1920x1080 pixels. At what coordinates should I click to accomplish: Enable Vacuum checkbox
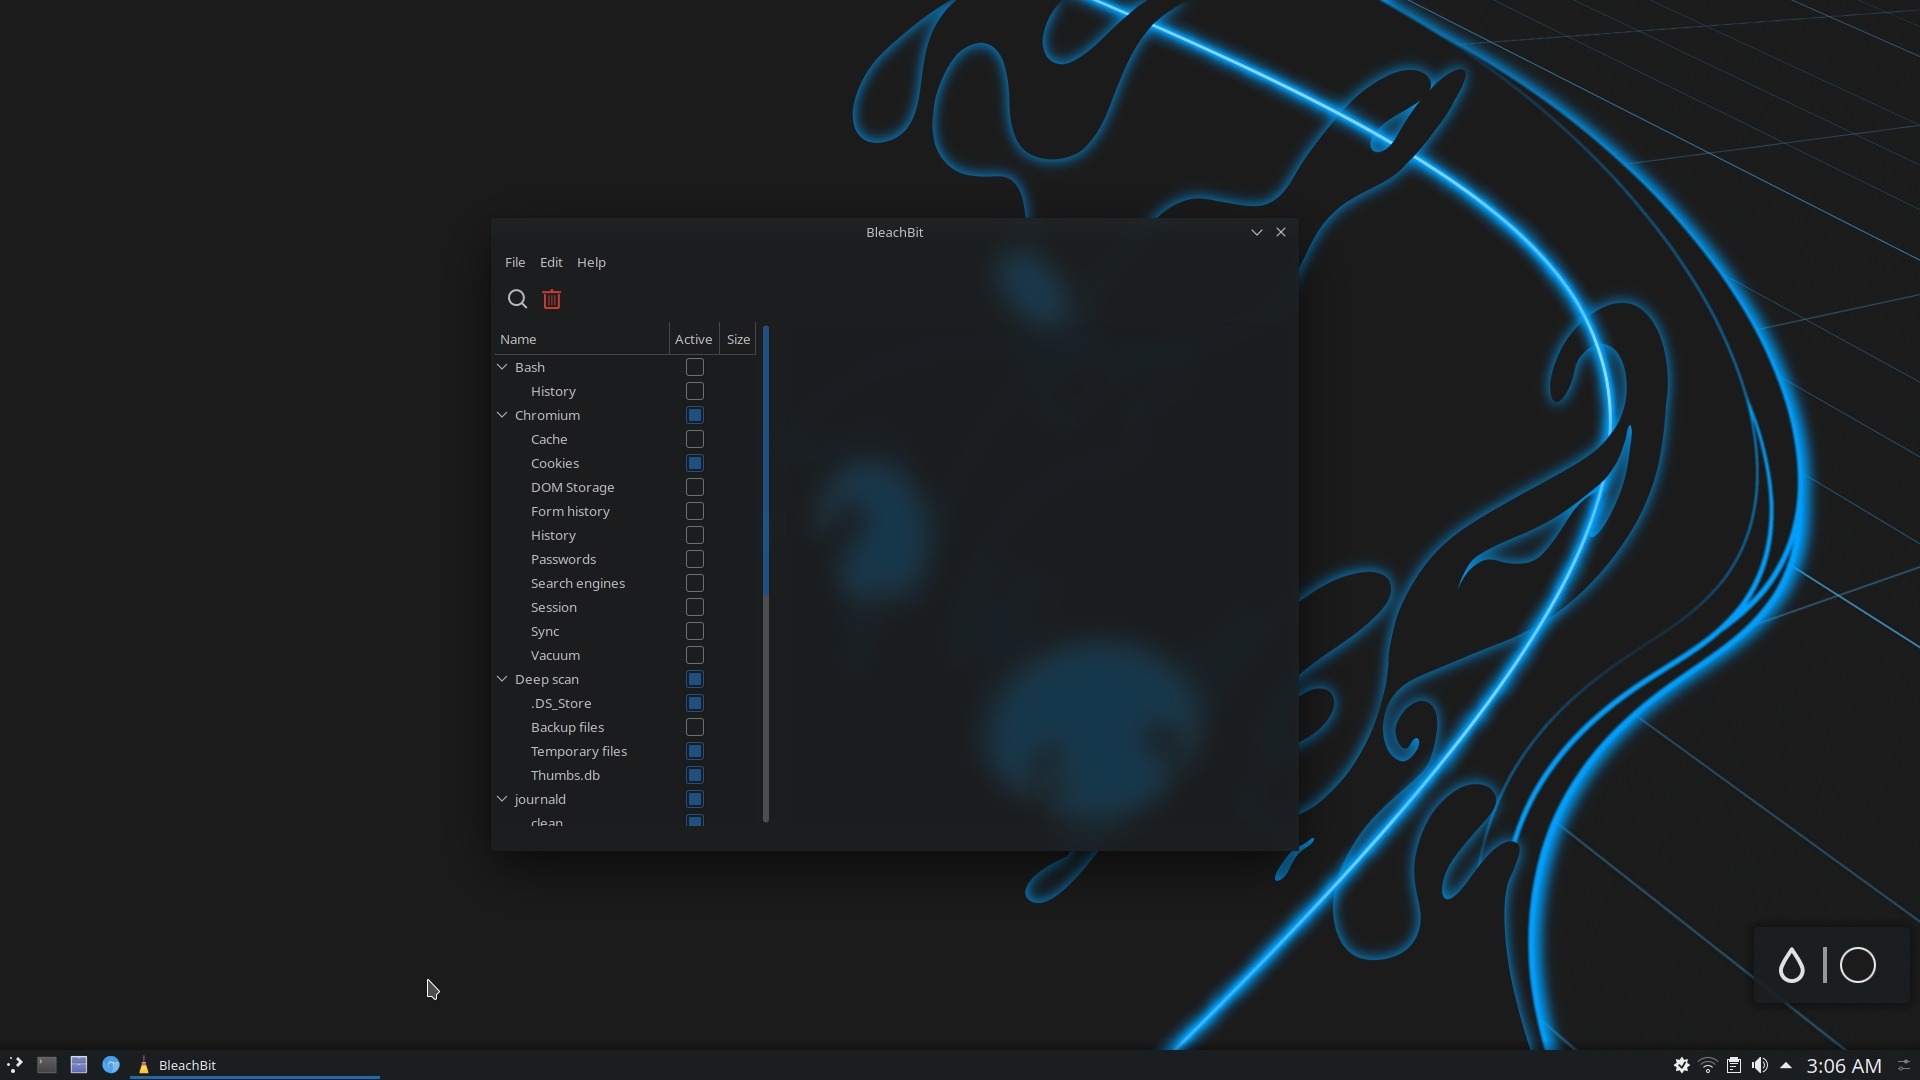pyautogui.click(x=695, y=655)
